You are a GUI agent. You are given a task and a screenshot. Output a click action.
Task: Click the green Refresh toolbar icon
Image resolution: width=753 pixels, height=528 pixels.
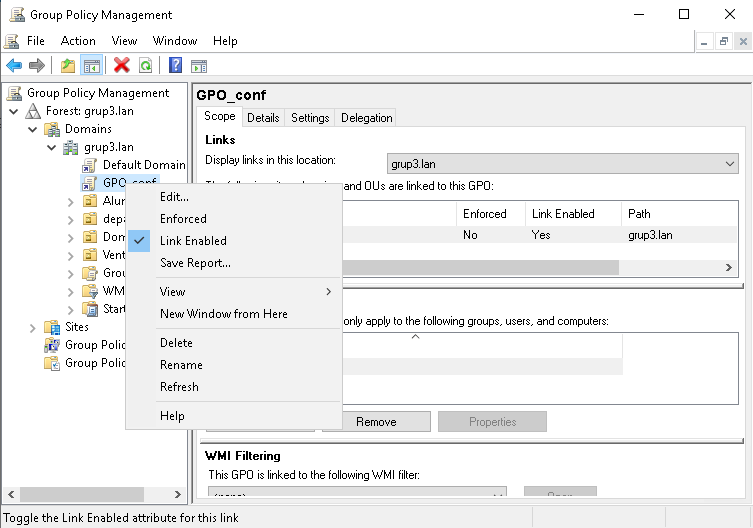click(145, 66)
